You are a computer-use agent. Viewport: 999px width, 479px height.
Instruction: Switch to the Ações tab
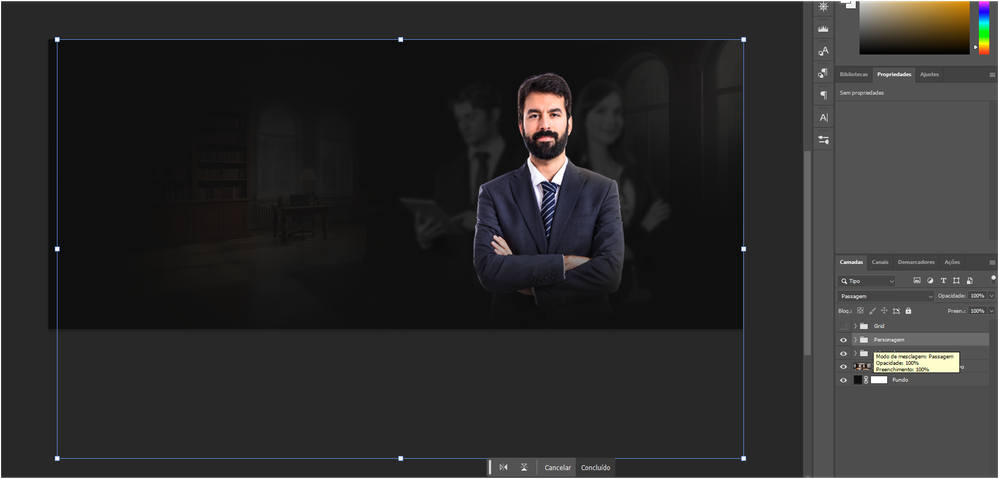point(952,262)
